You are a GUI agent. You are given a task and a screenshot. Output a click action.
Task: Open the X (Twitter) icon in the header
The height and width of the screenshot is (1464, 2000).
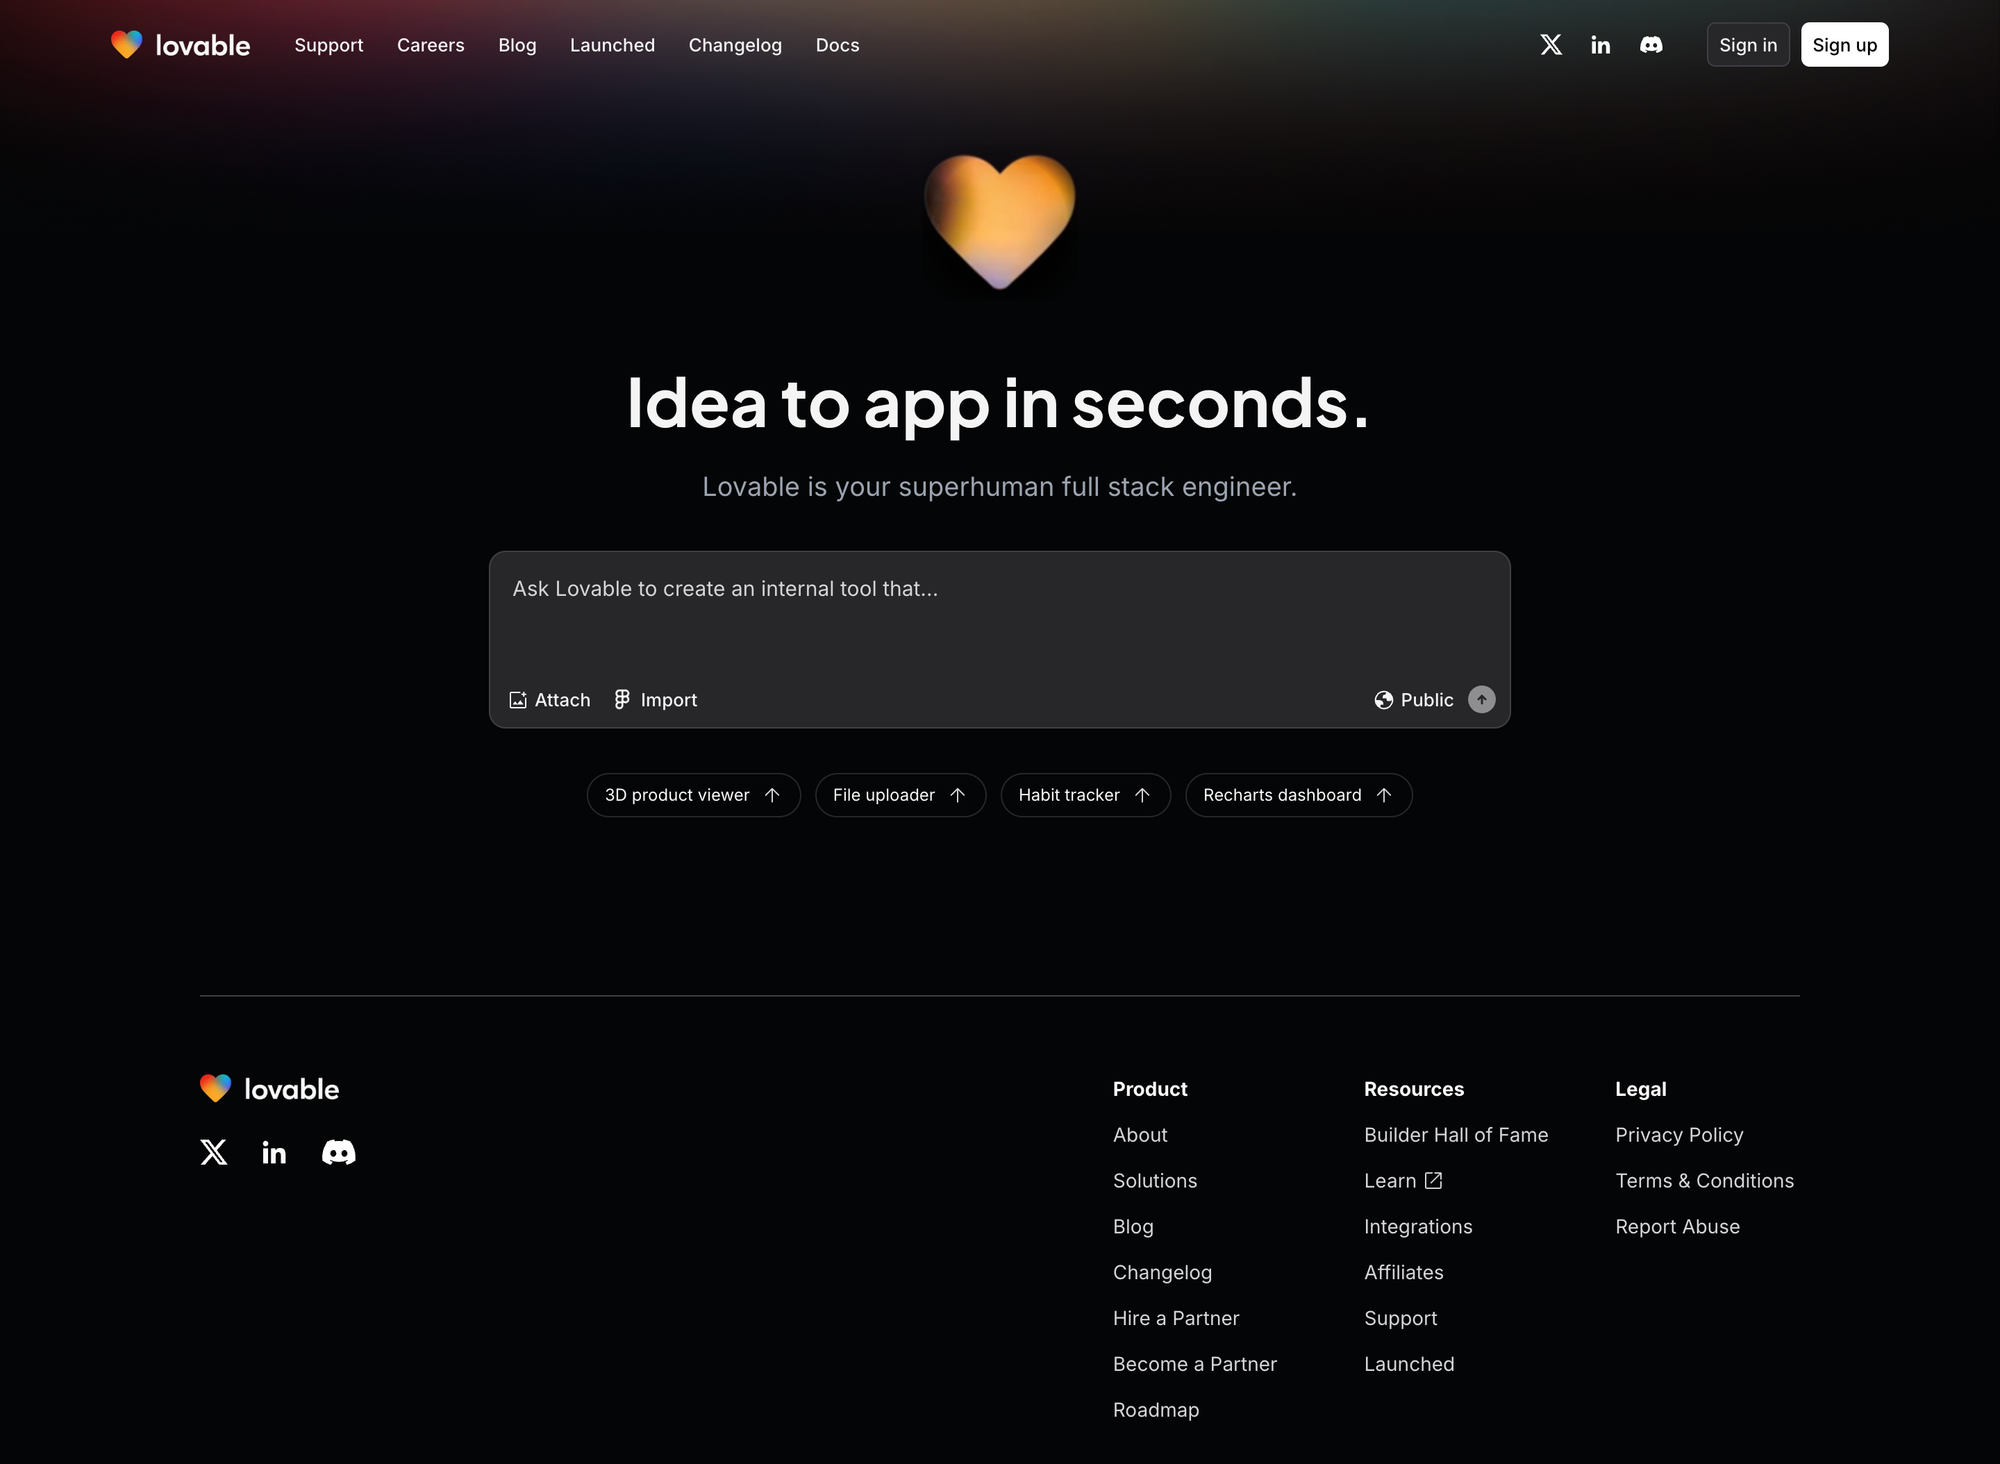1551,45
